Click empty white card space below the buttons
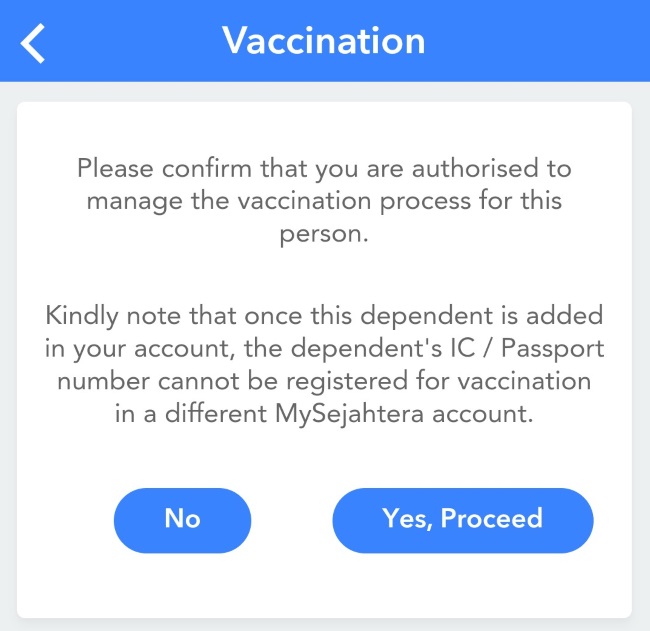The width and height of the screenshot is (650, 631). click(324, 587)
